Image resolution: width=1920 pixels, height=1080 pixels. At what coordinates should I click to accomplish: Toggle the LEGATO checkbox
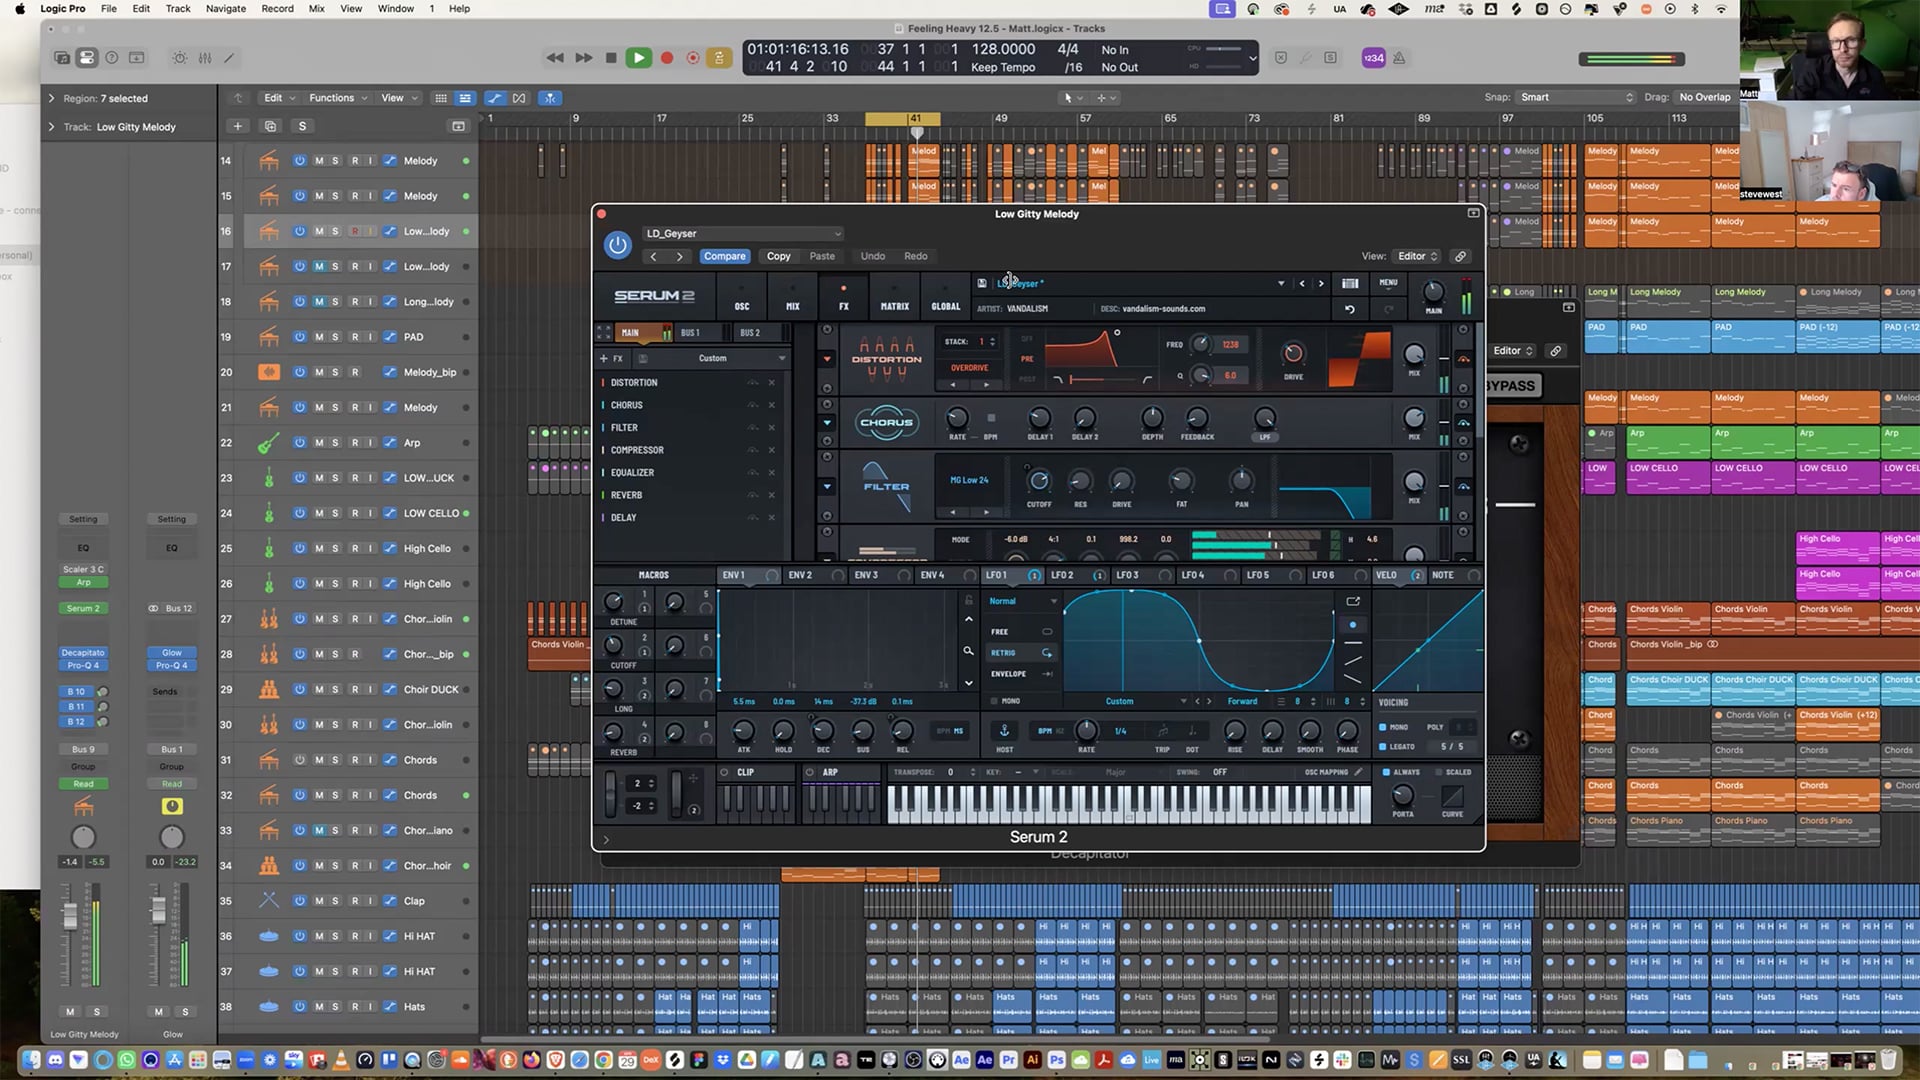[x=1383, y=746]
